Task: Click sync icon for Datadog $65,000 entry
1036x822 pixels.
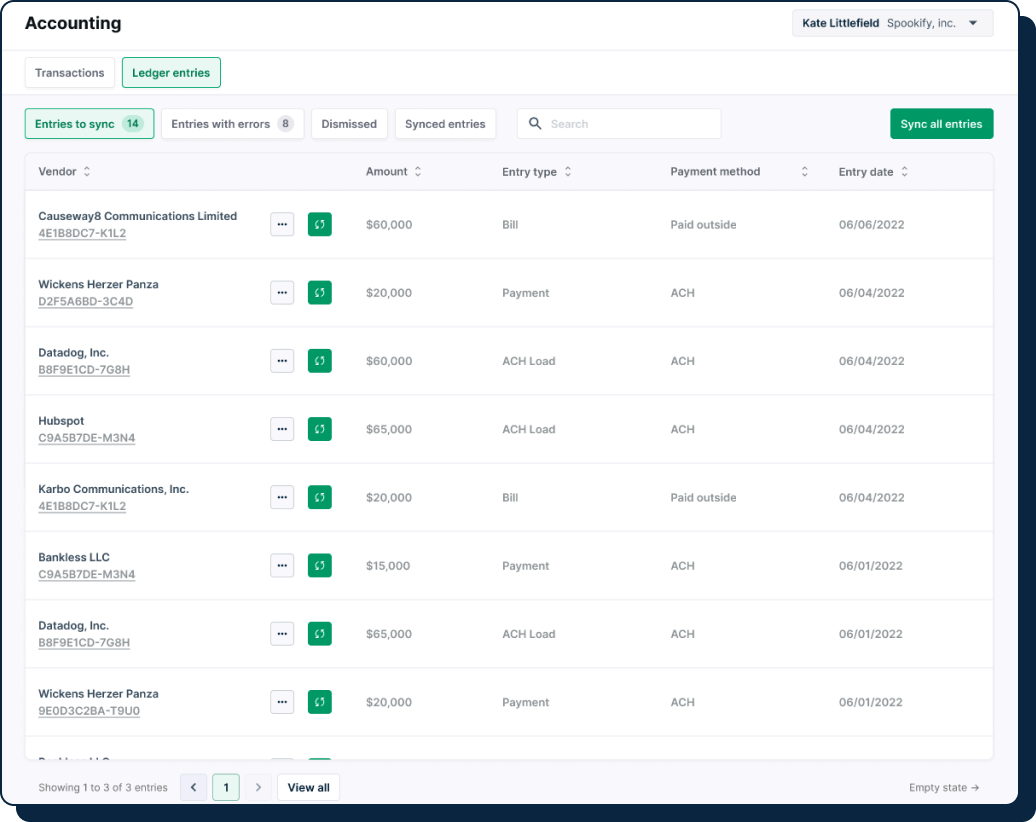Action: 319,633
